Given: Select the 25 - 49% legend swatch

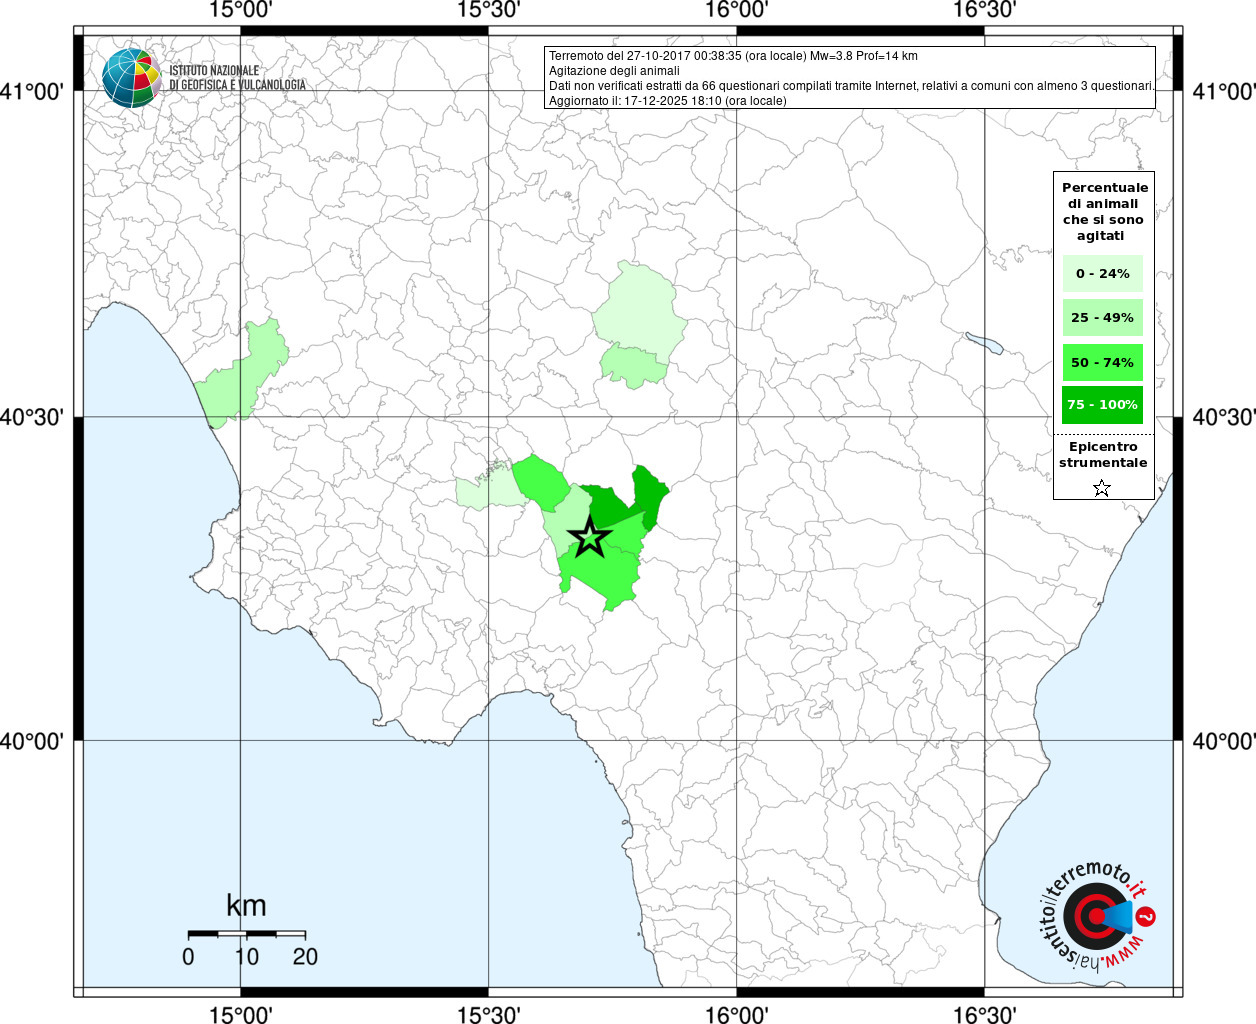Looking at the screenshot, I should coord(1103,317).
